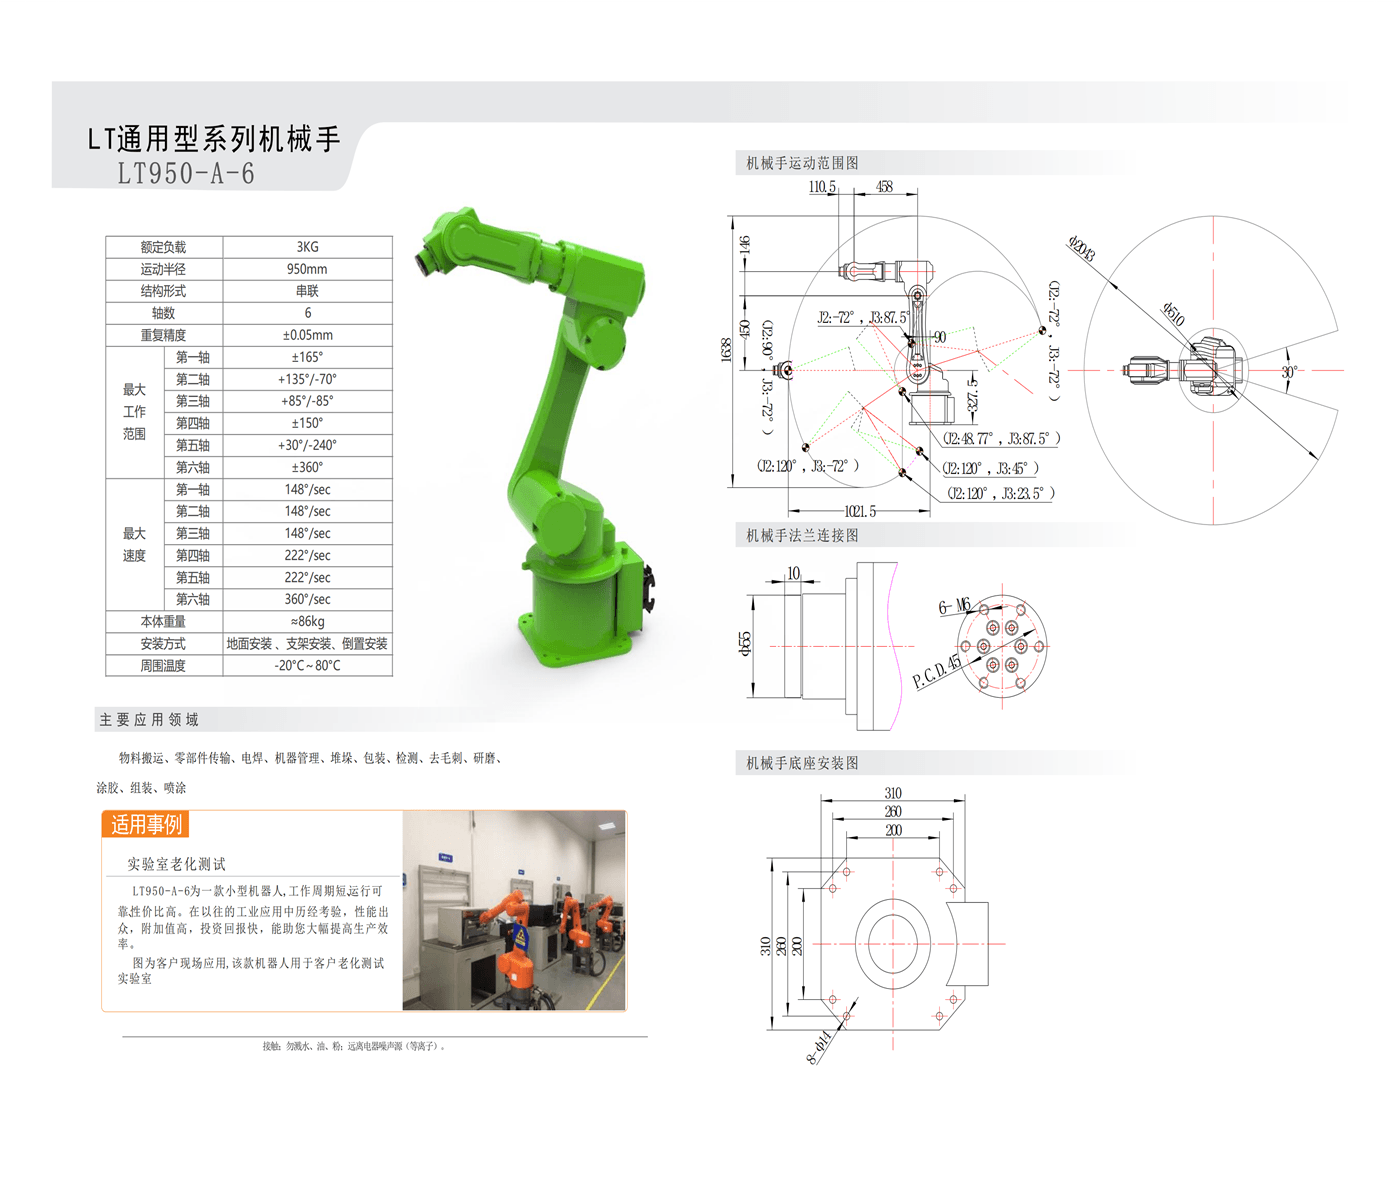
Task: Click the 最大工作范围 group label
Action: click(x=134, y=412)
